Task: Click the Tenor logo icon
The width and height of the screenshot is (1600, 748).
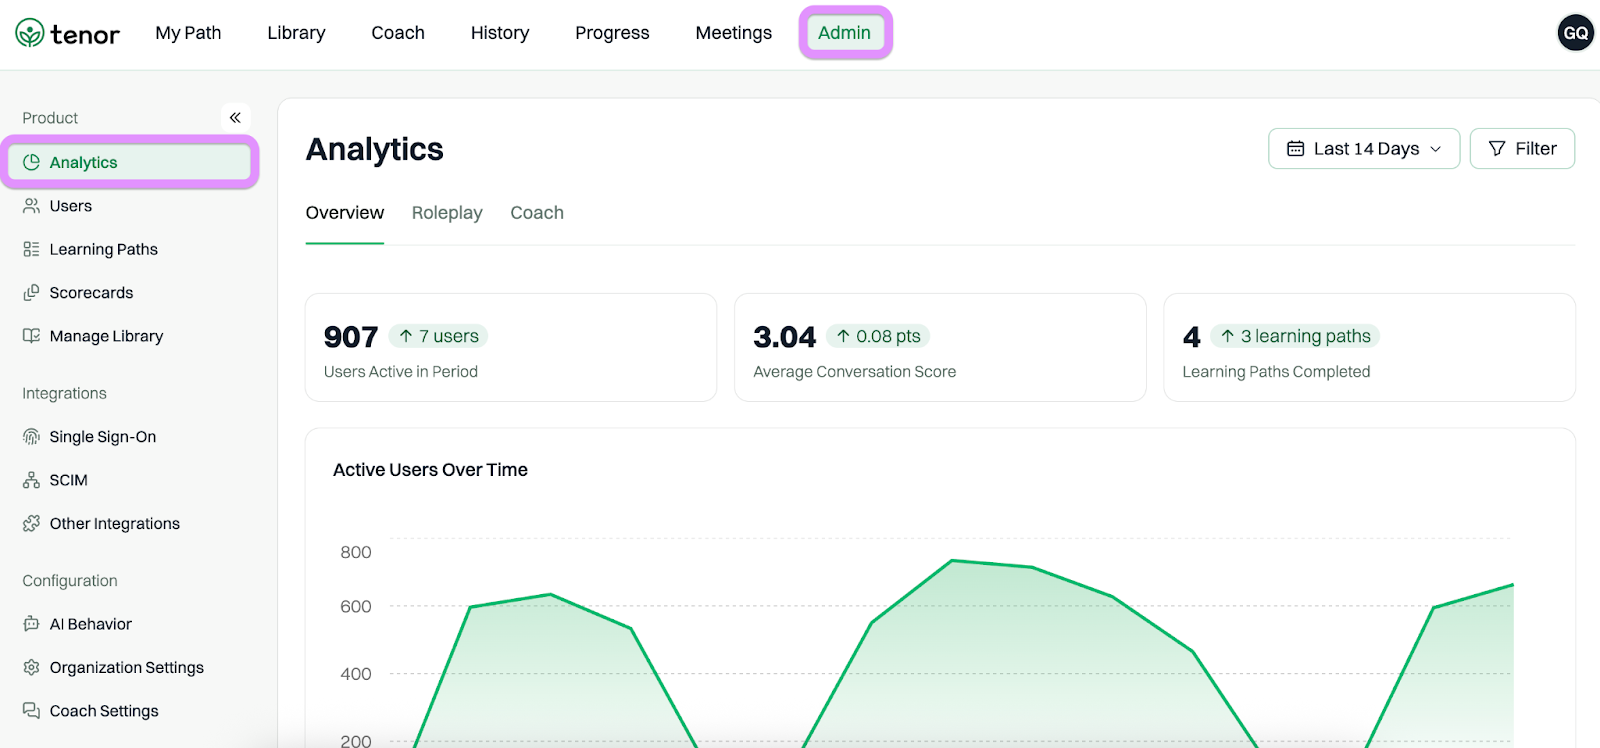Action: [30, 33]
